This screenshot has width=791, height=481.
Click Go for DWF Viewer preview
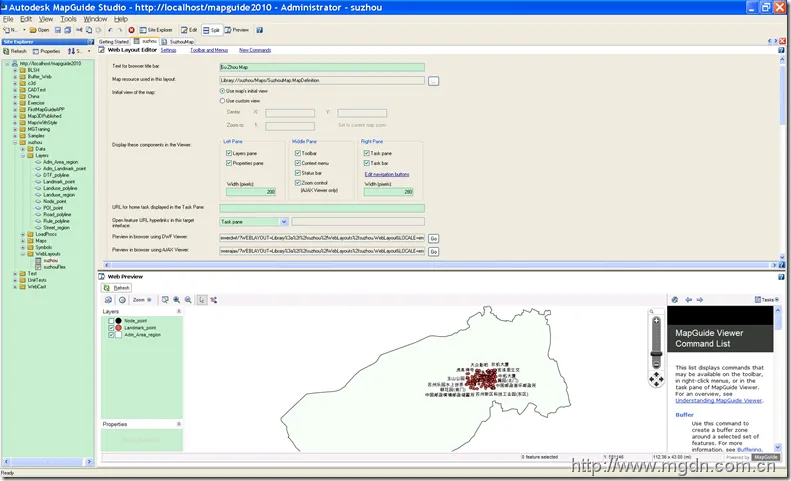click(x=433, y=239)
